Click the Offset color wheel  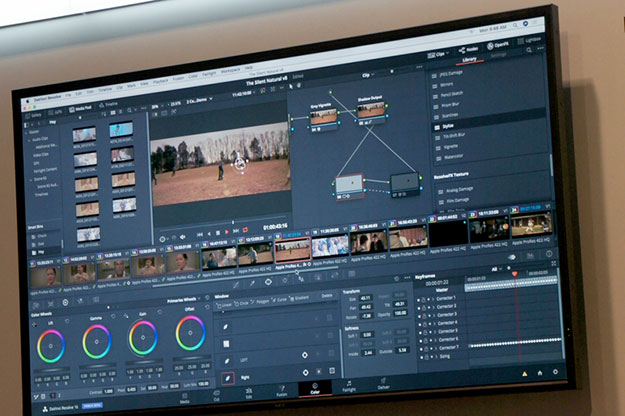(190, 334)
